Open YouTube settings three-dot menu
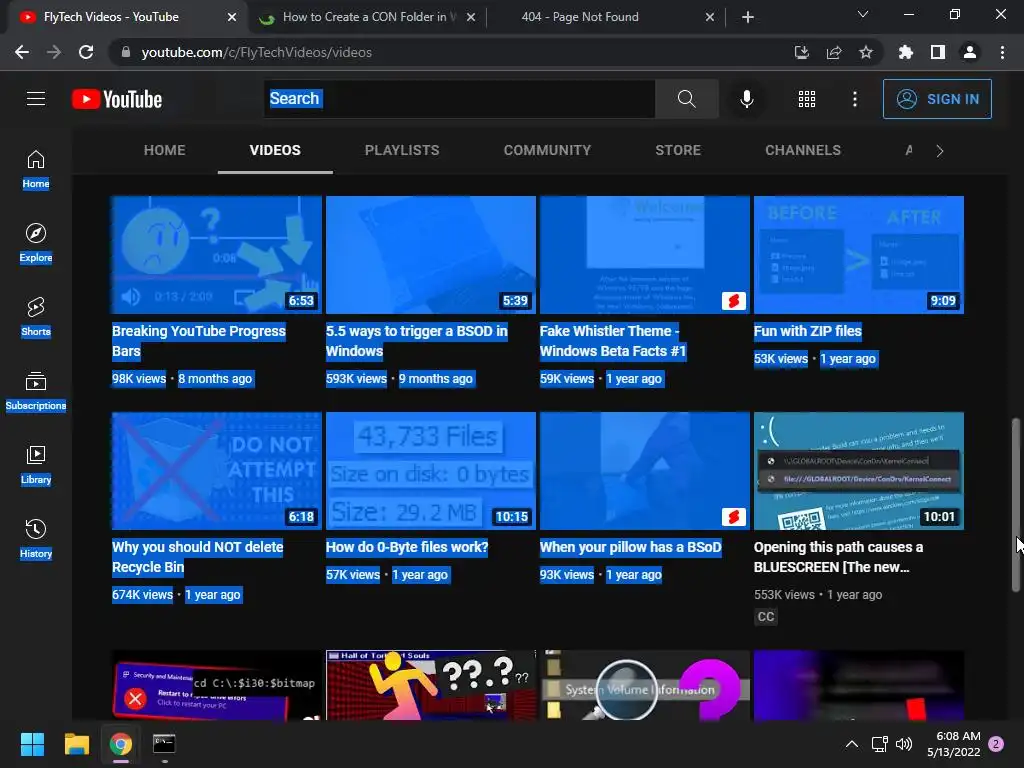The width and height of the screenshot is (1024, 768). pyautogui.click(x=854, y=99)
